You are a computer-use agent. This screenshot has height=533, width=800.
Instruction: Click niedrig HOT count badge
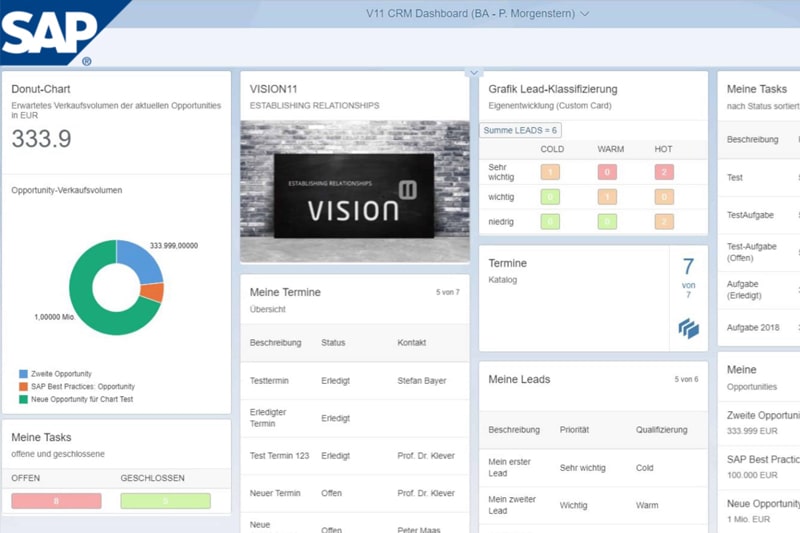tap(664, 222)
